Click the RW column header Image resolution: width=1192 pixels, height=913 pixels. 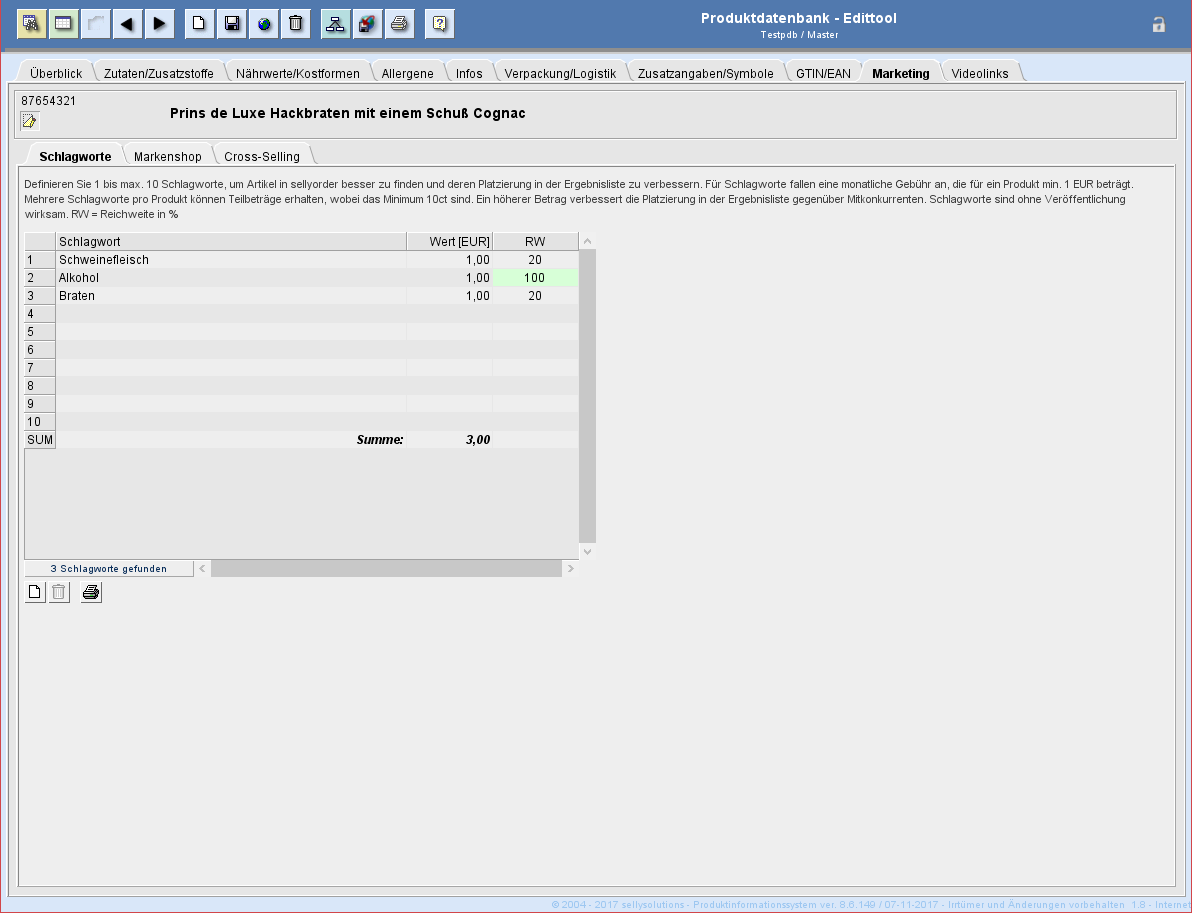(535, 241)
